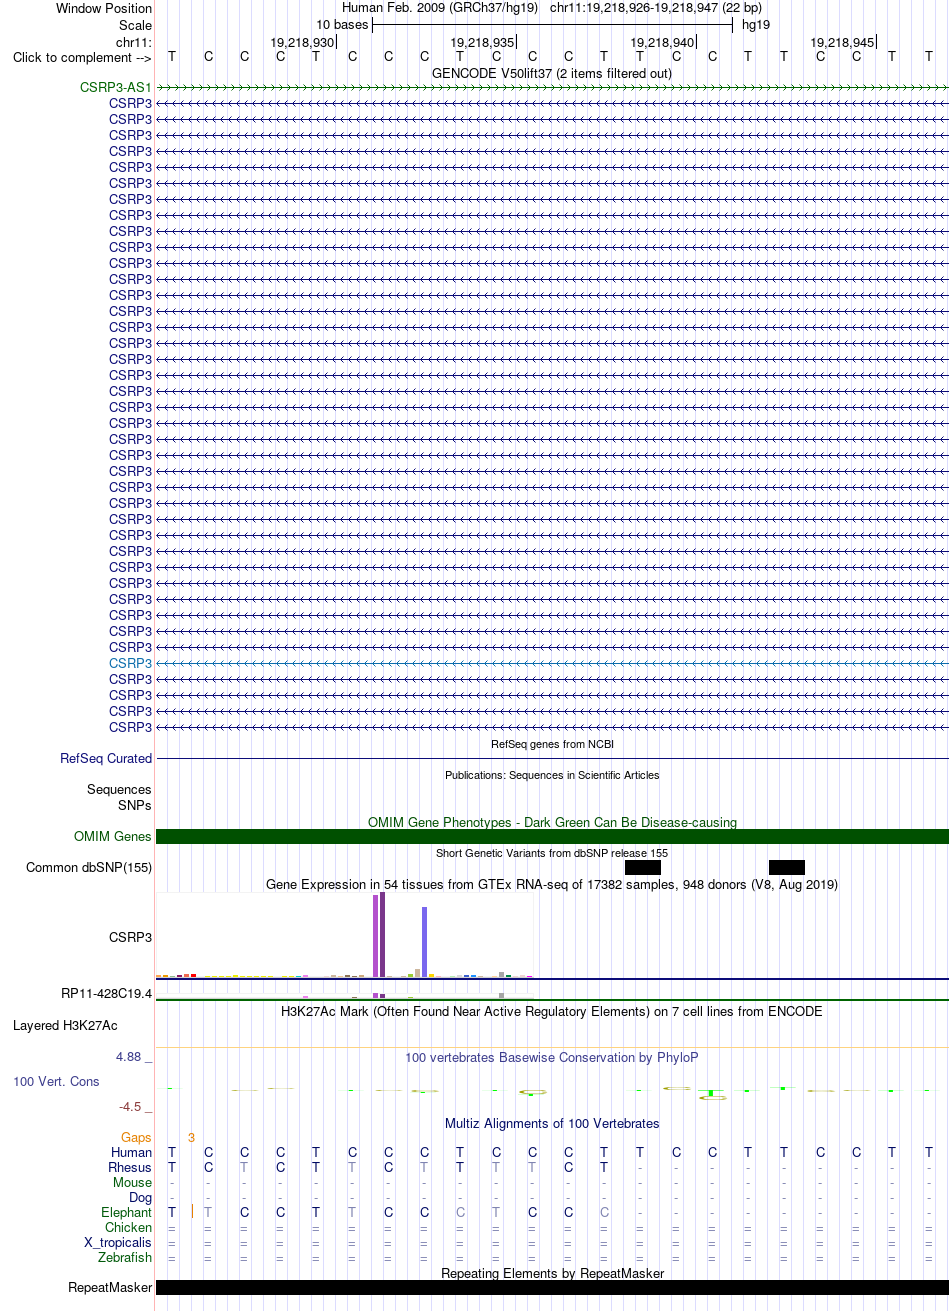The image size is (950, 1311).
Task: Click the 'Layered H3K27Ac' track label
Action: coord(65,1025)
